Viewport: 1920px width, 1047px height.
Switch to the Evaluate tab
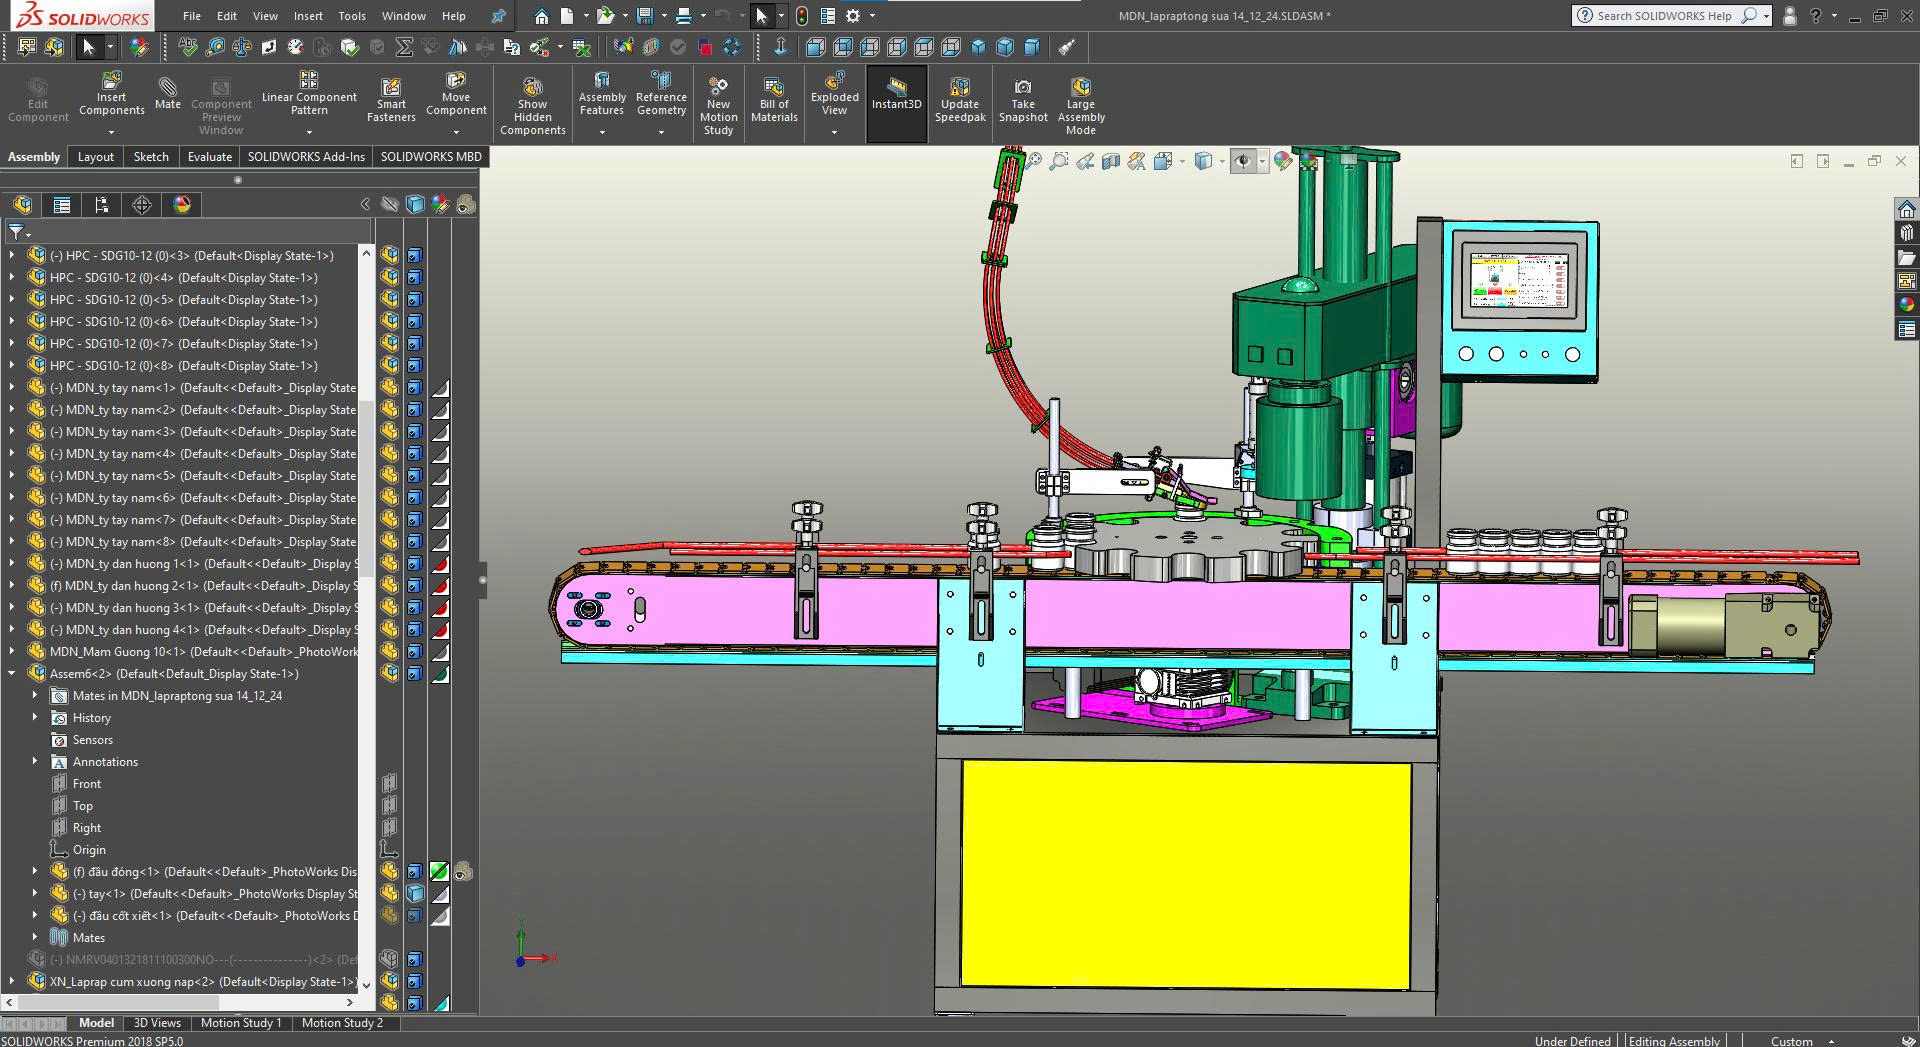pos(210,156)
